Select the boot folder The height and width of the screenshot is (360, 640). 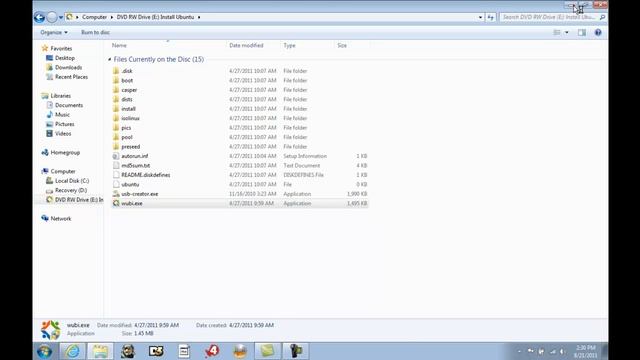coord(127,80)
